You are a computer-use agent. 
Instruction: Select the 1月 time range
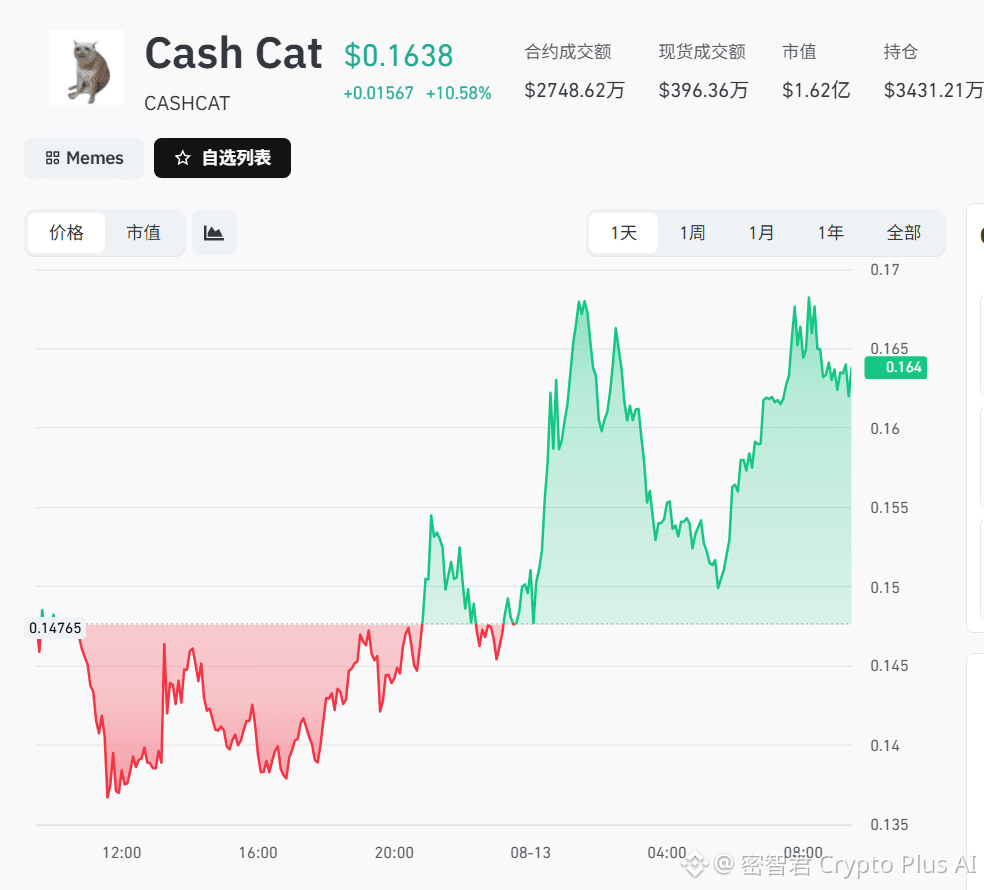[x=761, y=233]
